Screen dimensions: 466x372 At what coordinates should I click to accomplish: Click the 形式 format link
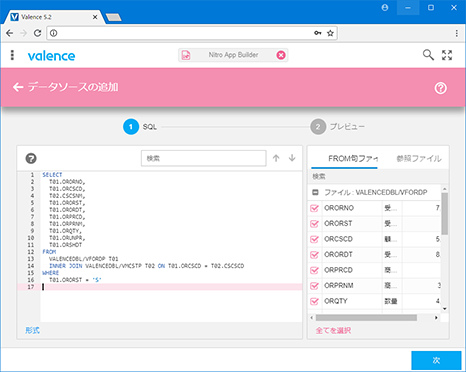click(32, 330)
